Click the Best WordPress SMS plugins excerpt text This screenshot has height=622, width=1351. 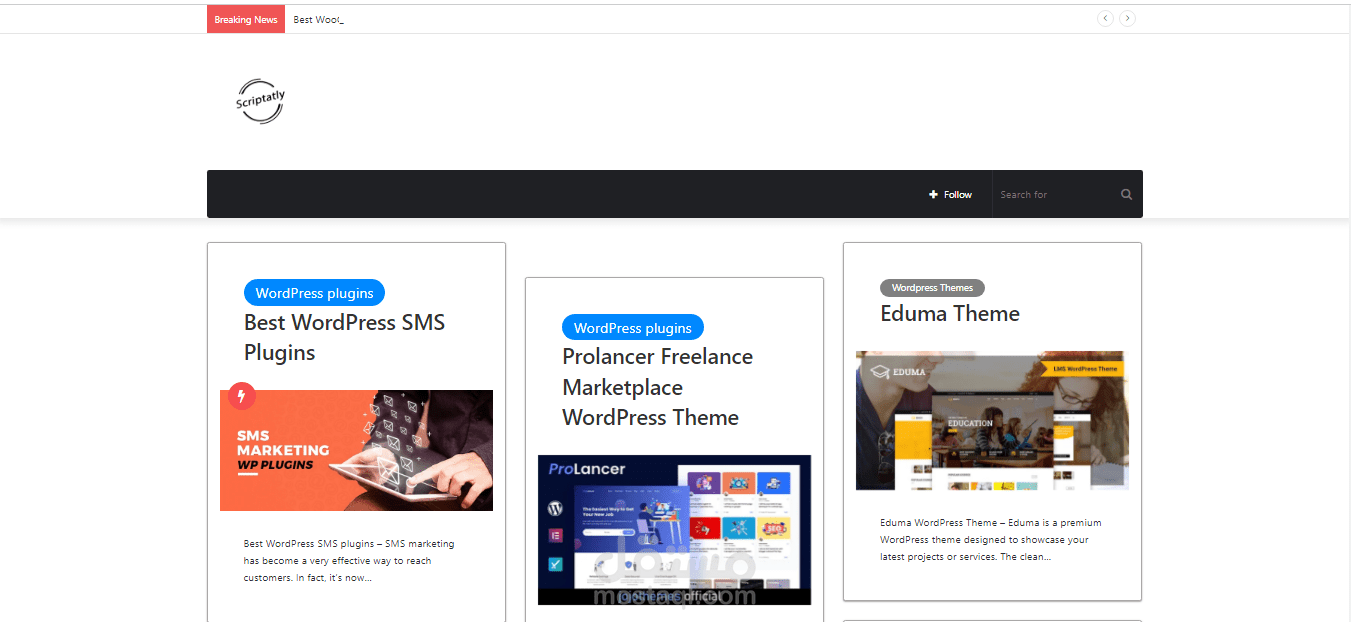(x=349, y=561)
